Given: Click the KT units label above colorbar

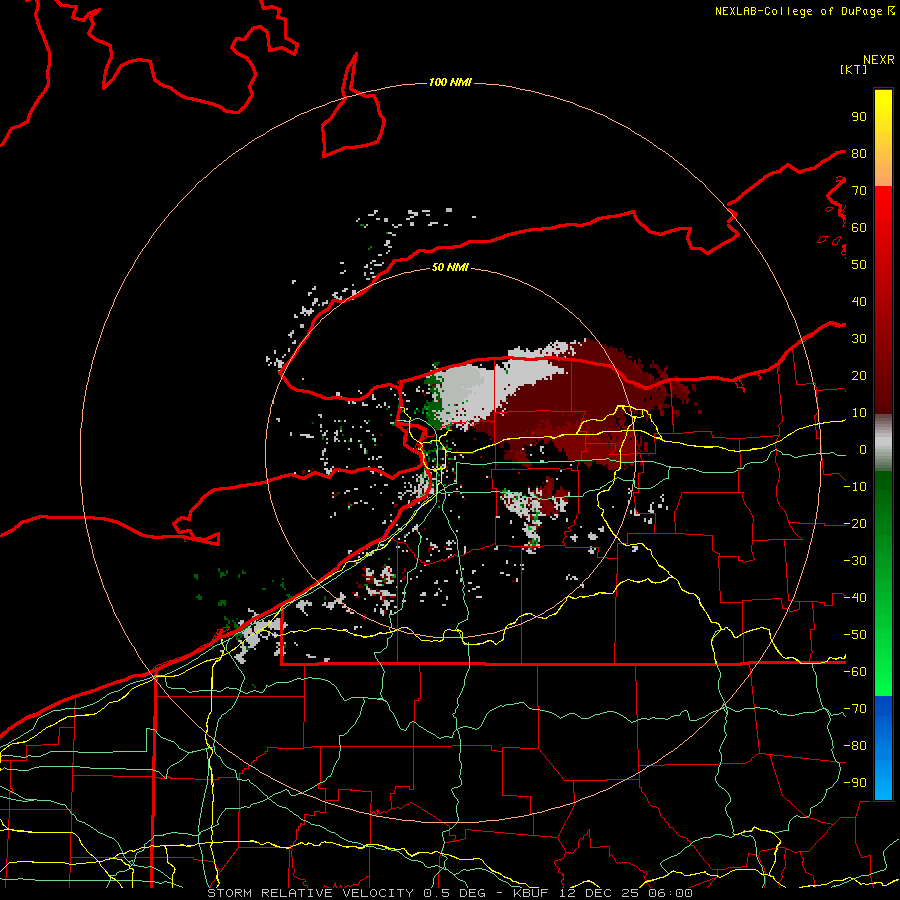Looking at the screenshot, I should pyautogui.click(x=854, y=69).
